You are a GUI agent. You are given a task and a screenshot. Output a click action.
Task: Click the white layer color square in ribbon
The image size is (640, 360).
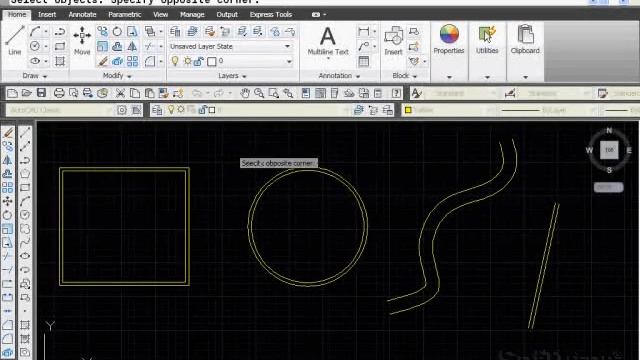(x=212, y=62)
